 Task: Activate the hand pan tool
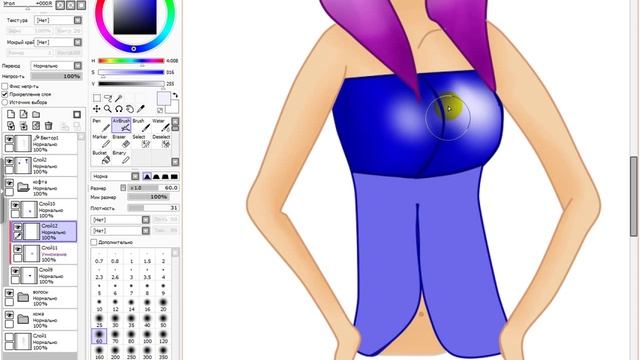(130, 109)
